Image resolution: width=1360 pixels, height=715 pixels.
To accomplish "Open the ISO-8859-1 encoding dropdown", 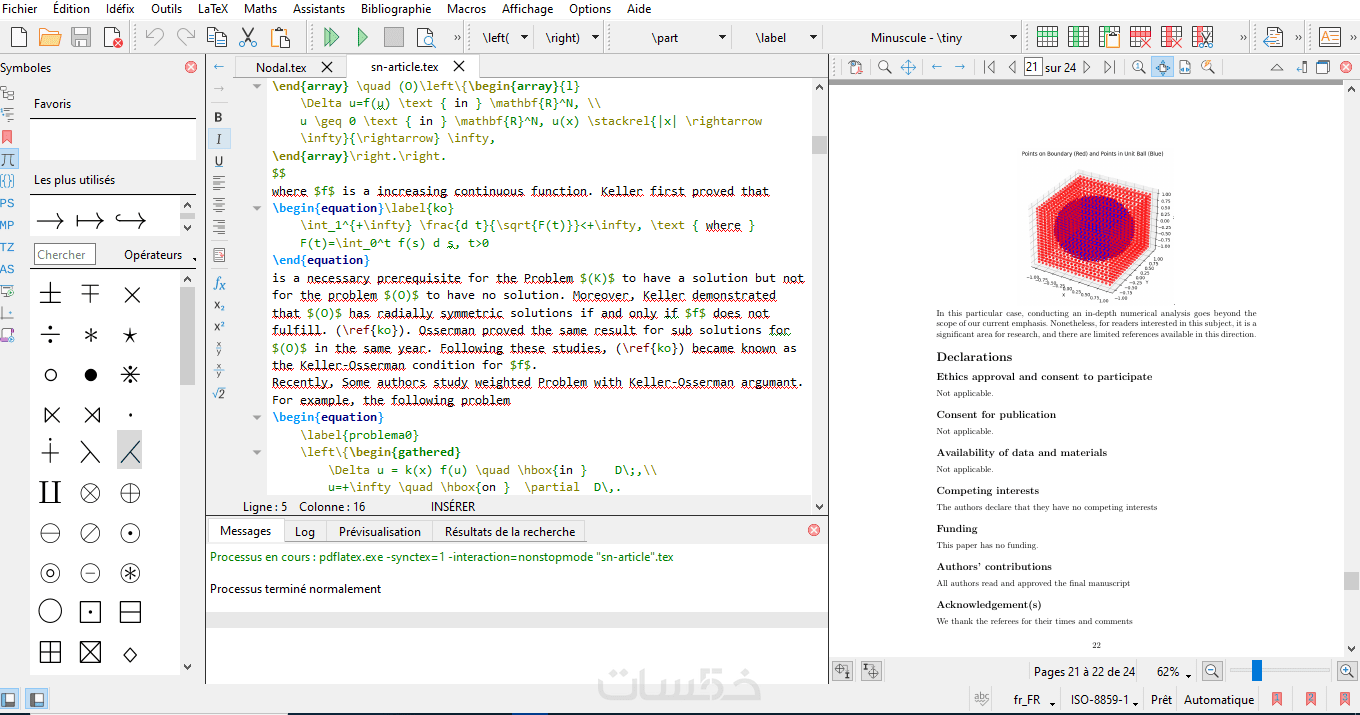I will point(1105,700).
